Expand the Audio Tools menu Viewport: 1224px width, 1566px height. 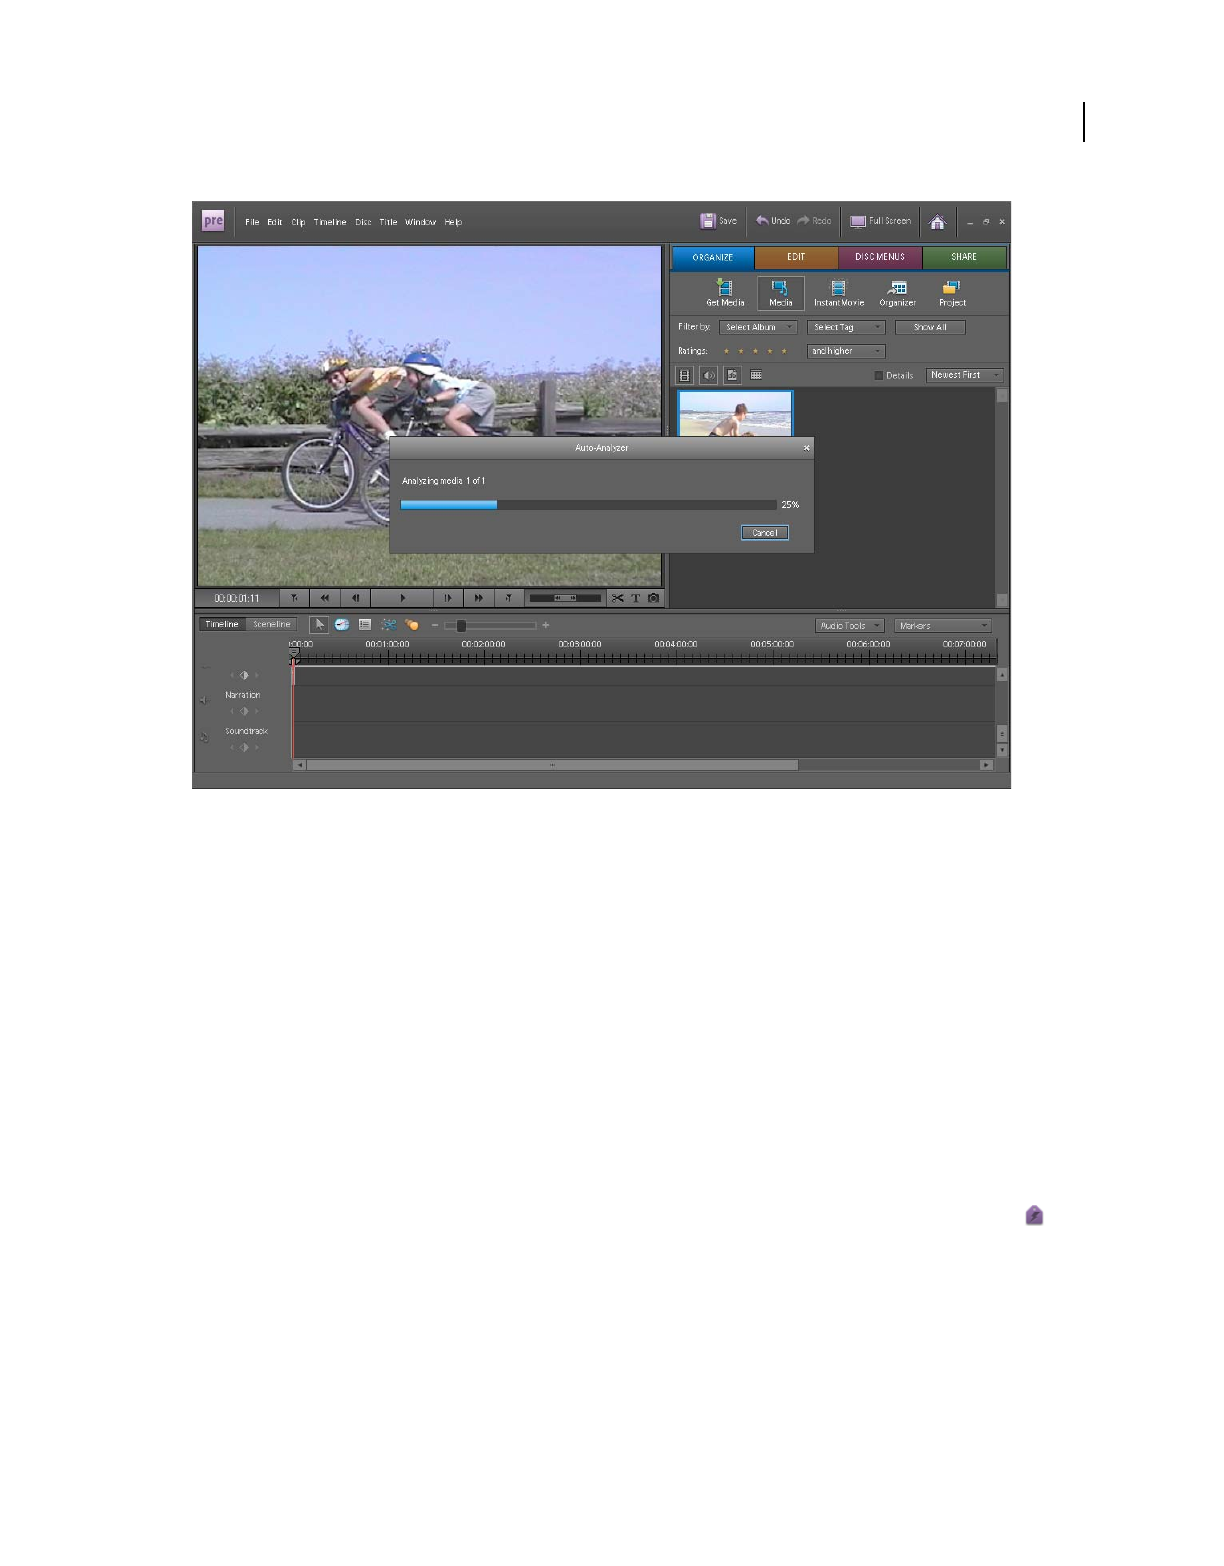point(850,625)
